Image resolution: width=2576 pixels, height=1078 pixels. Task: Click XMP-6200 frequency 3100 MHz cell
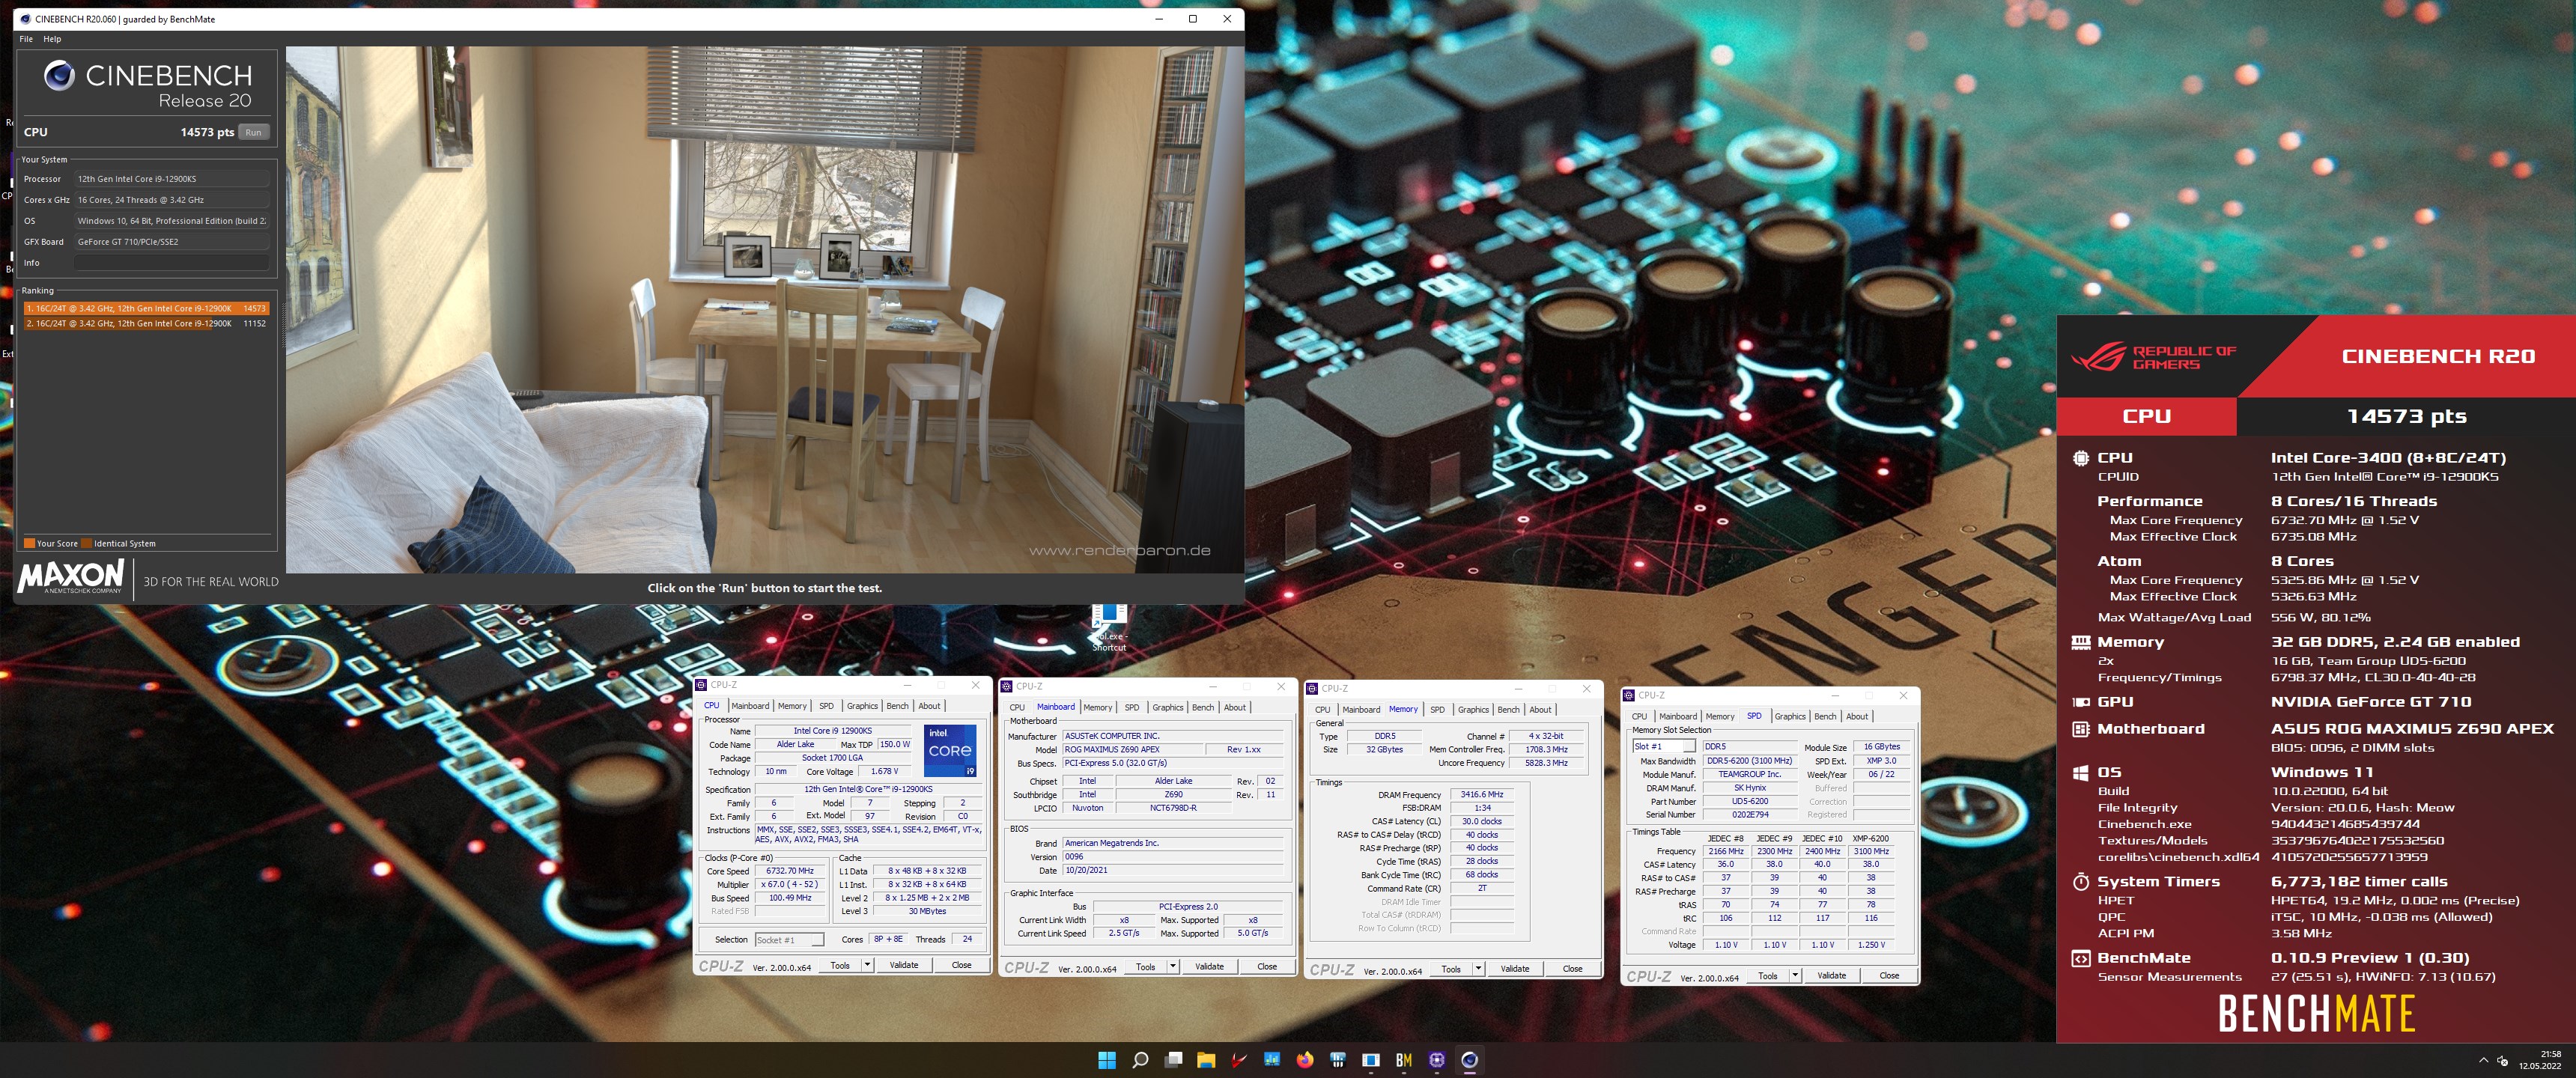[1871, 852]
